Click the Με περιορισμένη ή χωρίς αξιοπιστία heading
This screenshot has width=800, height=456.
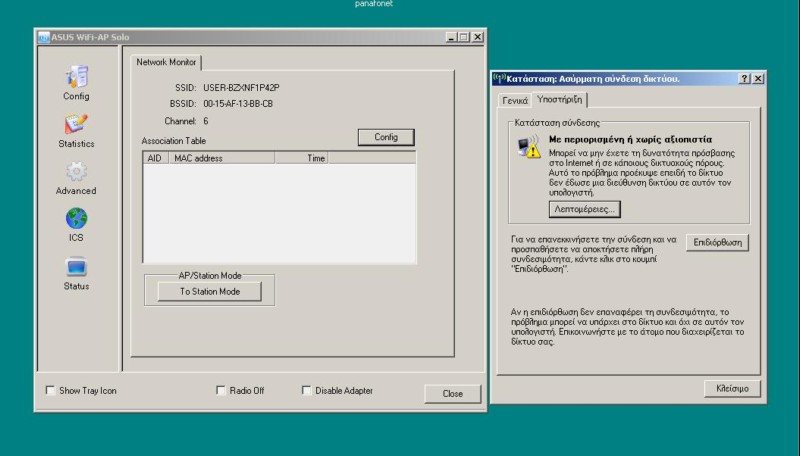(x=630, y=139)
